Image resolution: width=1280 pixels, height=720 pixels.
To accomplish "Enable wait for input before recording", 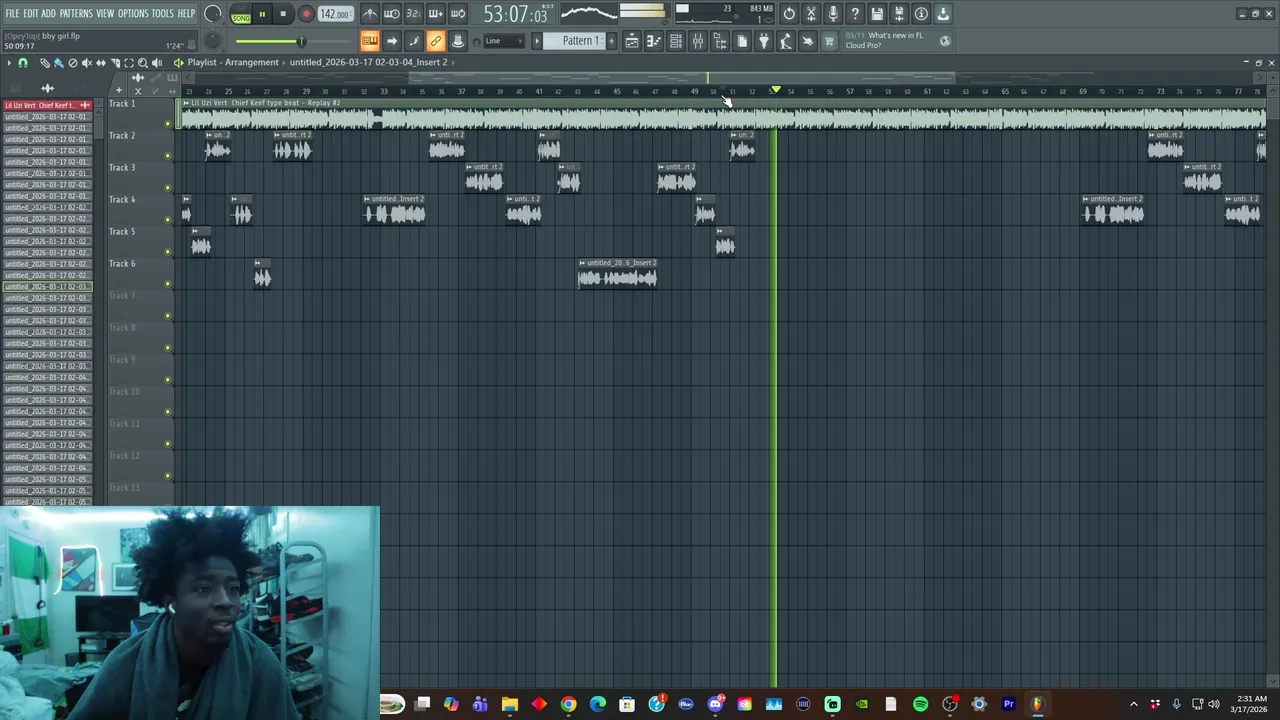I will (x=392, y=14).
